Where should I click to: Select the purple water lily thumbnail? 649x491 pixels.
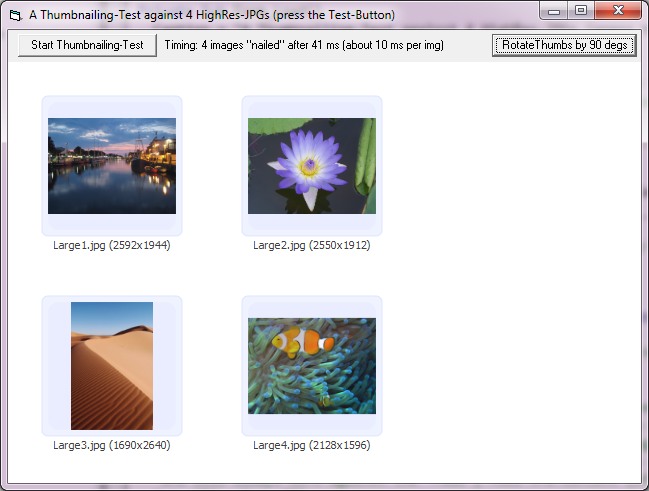coord(312,165)
